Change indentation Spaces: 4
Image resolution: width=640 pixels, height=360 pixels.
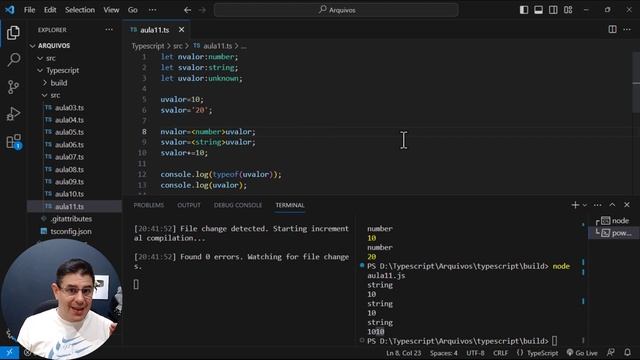pos(444,353)
